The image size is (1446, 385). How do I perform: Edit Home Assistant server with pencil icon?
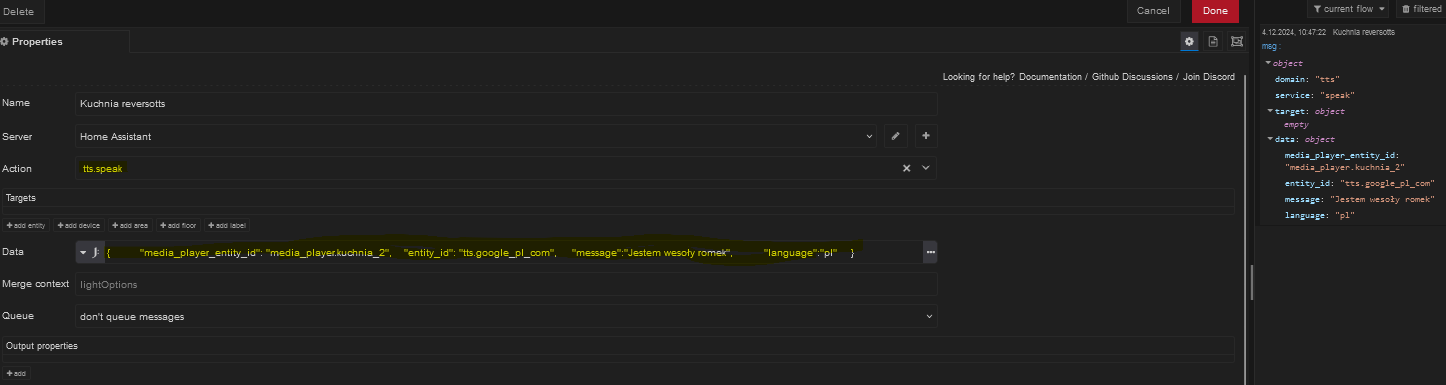(897, 136)
